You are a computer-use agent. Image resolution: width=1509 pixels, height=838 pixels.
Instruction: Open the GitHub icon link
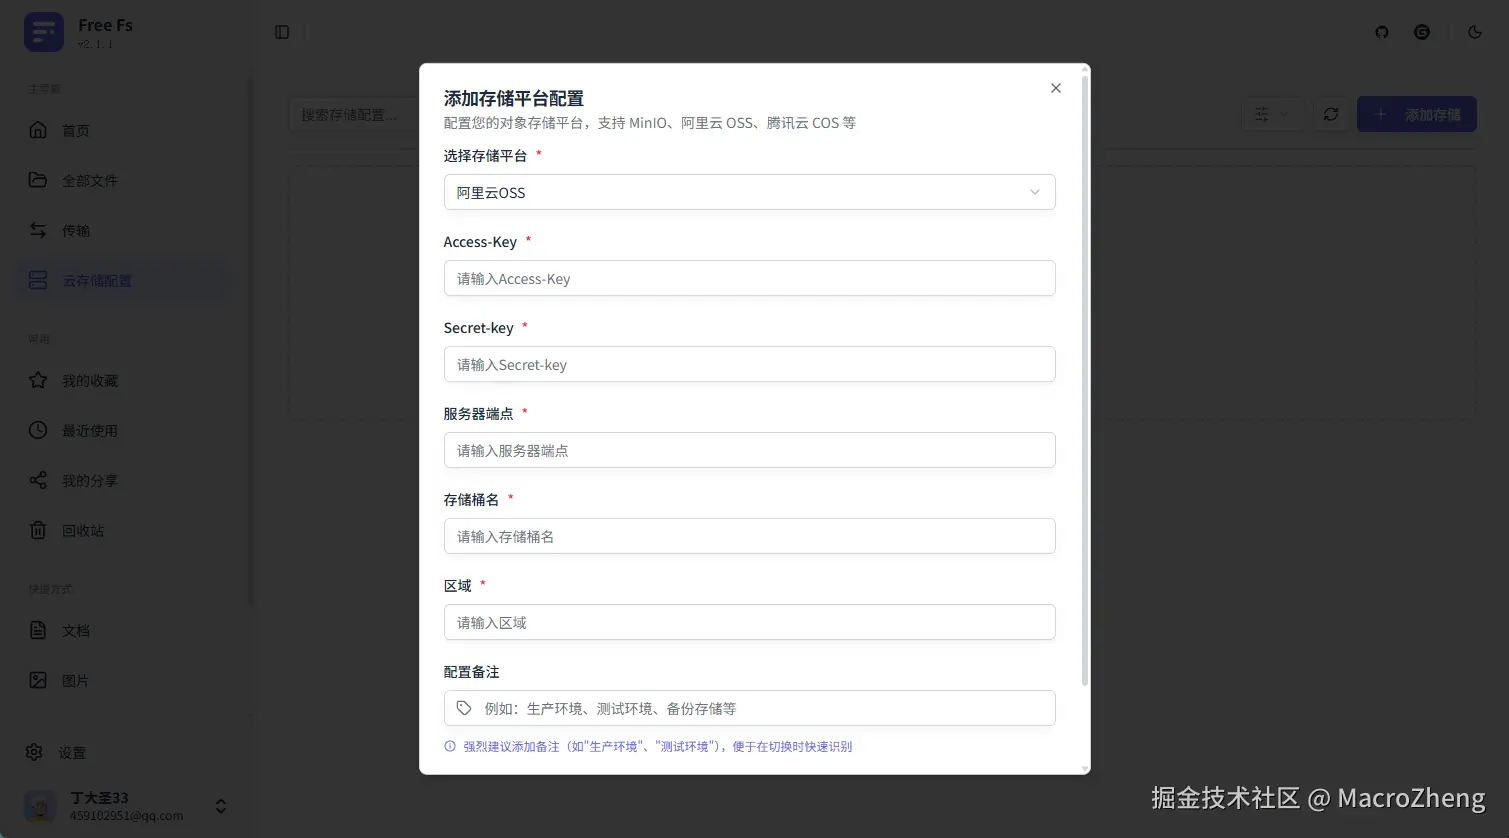click(1382, 32)
